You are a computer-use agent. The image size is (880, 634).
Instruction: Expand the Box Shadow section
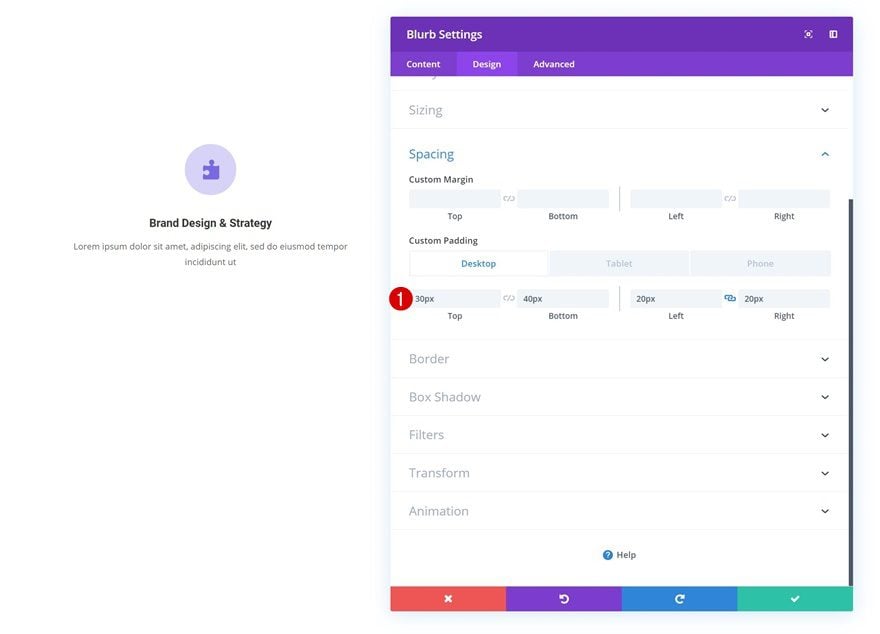[619, 397]
